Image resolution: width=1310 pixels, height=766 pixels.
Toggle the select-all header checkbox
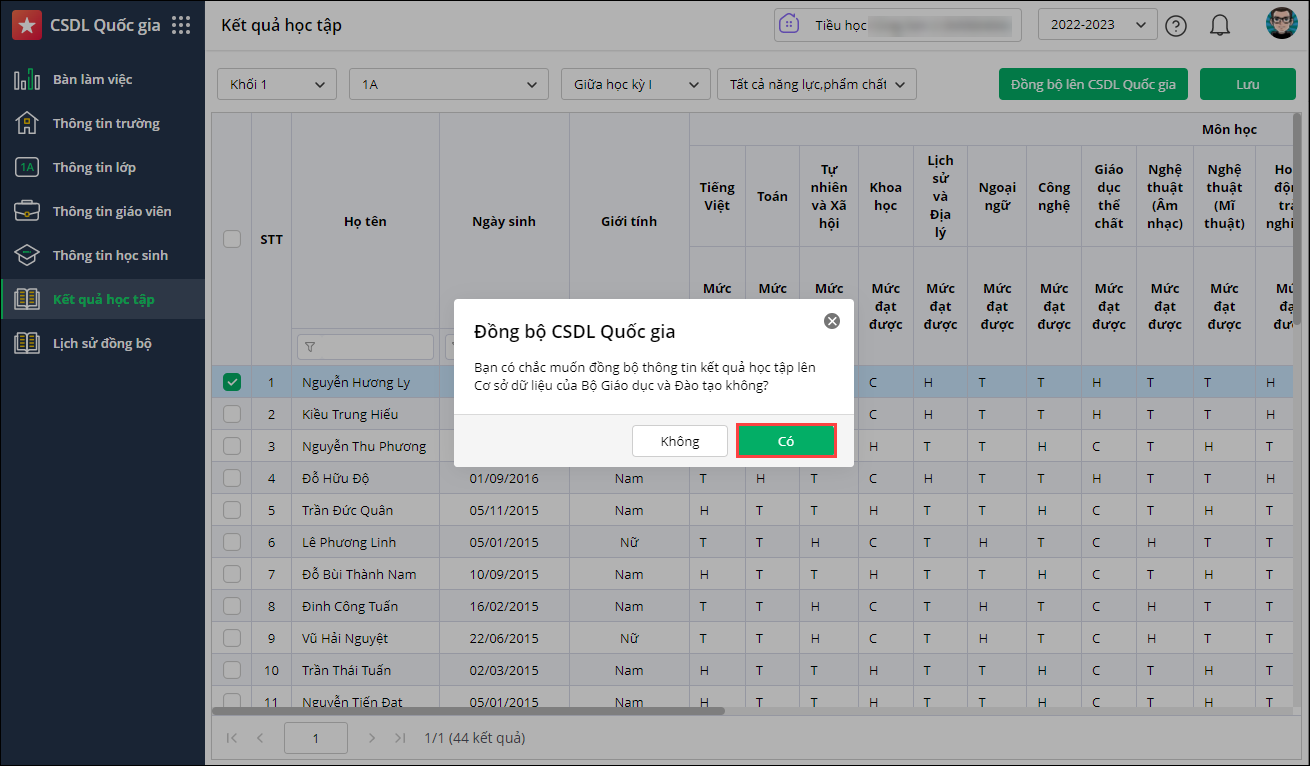click(x=232, y=239)
